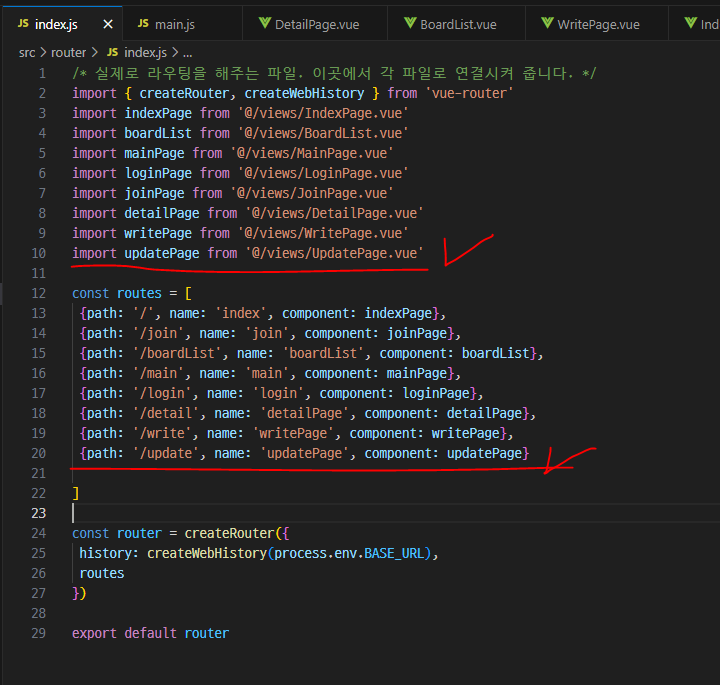Click the Vue icon on BoardList.vue tab

410,22
